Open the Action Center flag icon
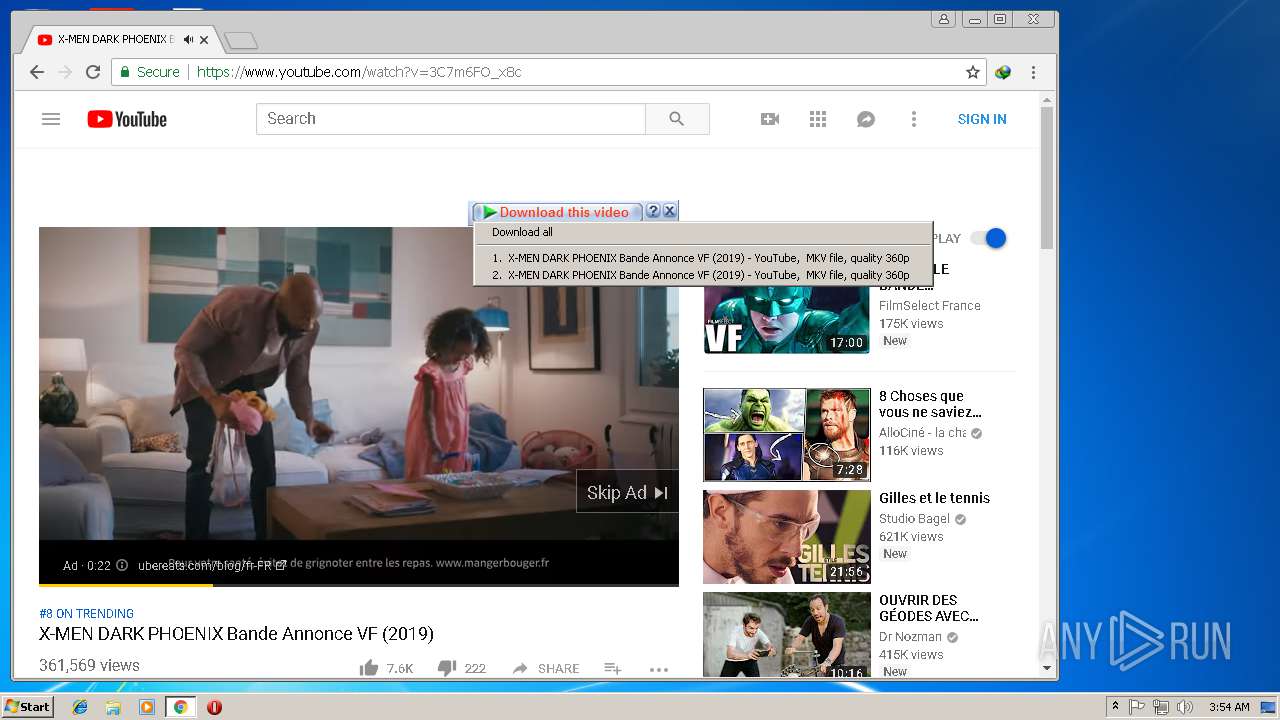This screenshot has height=720, width=1280. [1137, 707]
